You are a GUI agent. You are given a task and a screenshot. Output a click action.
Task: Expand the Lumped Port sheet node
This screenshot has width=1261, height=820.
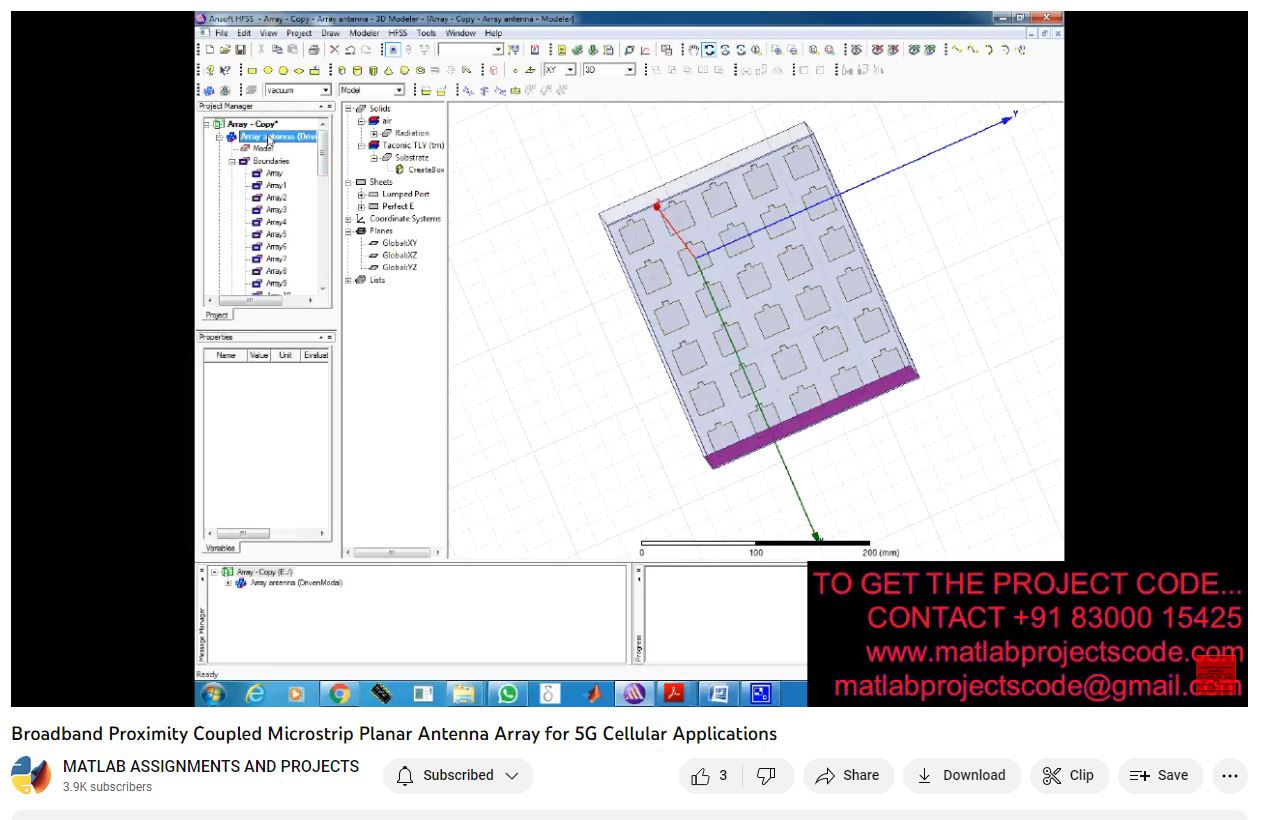click(361, 194)
